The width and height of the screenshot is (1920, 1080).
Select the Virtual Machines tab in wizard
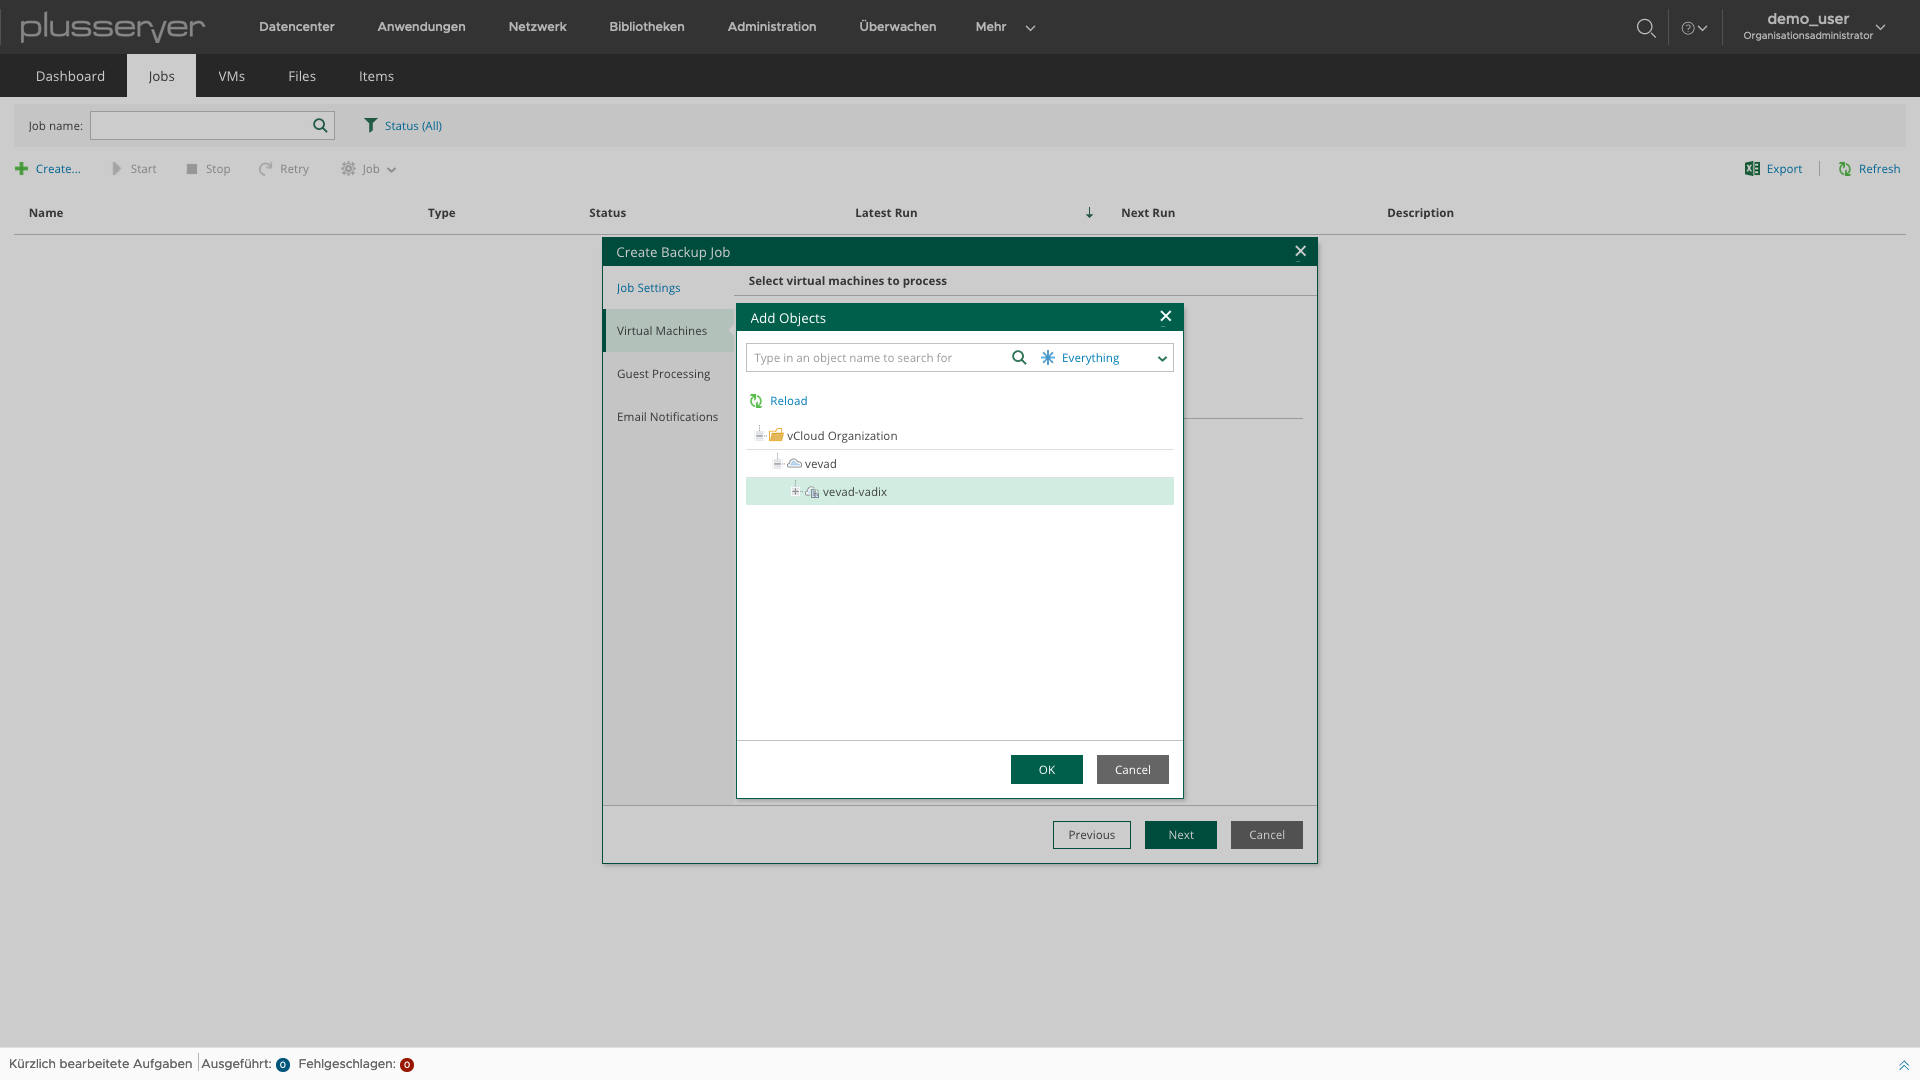(x=662, y=331)
